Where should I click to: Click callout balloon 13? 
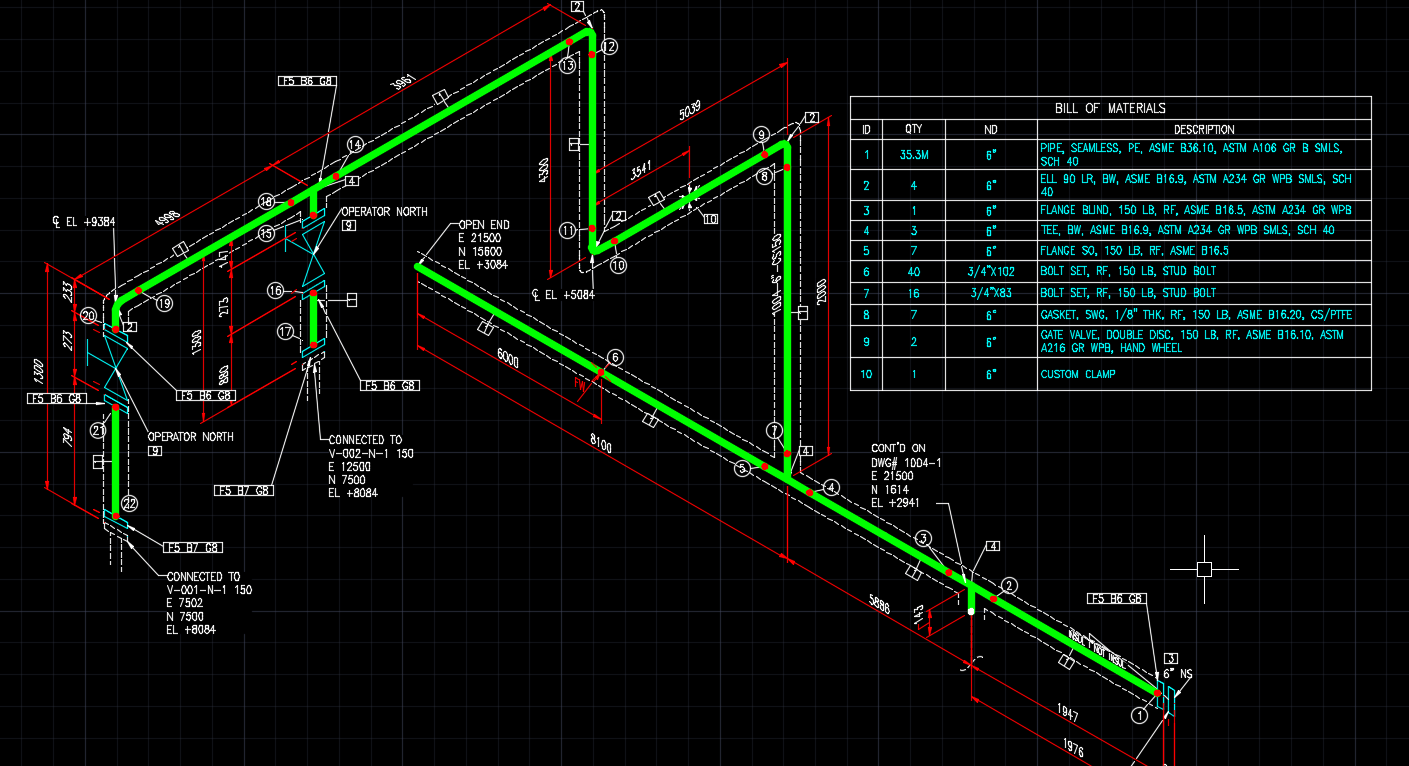568,66
